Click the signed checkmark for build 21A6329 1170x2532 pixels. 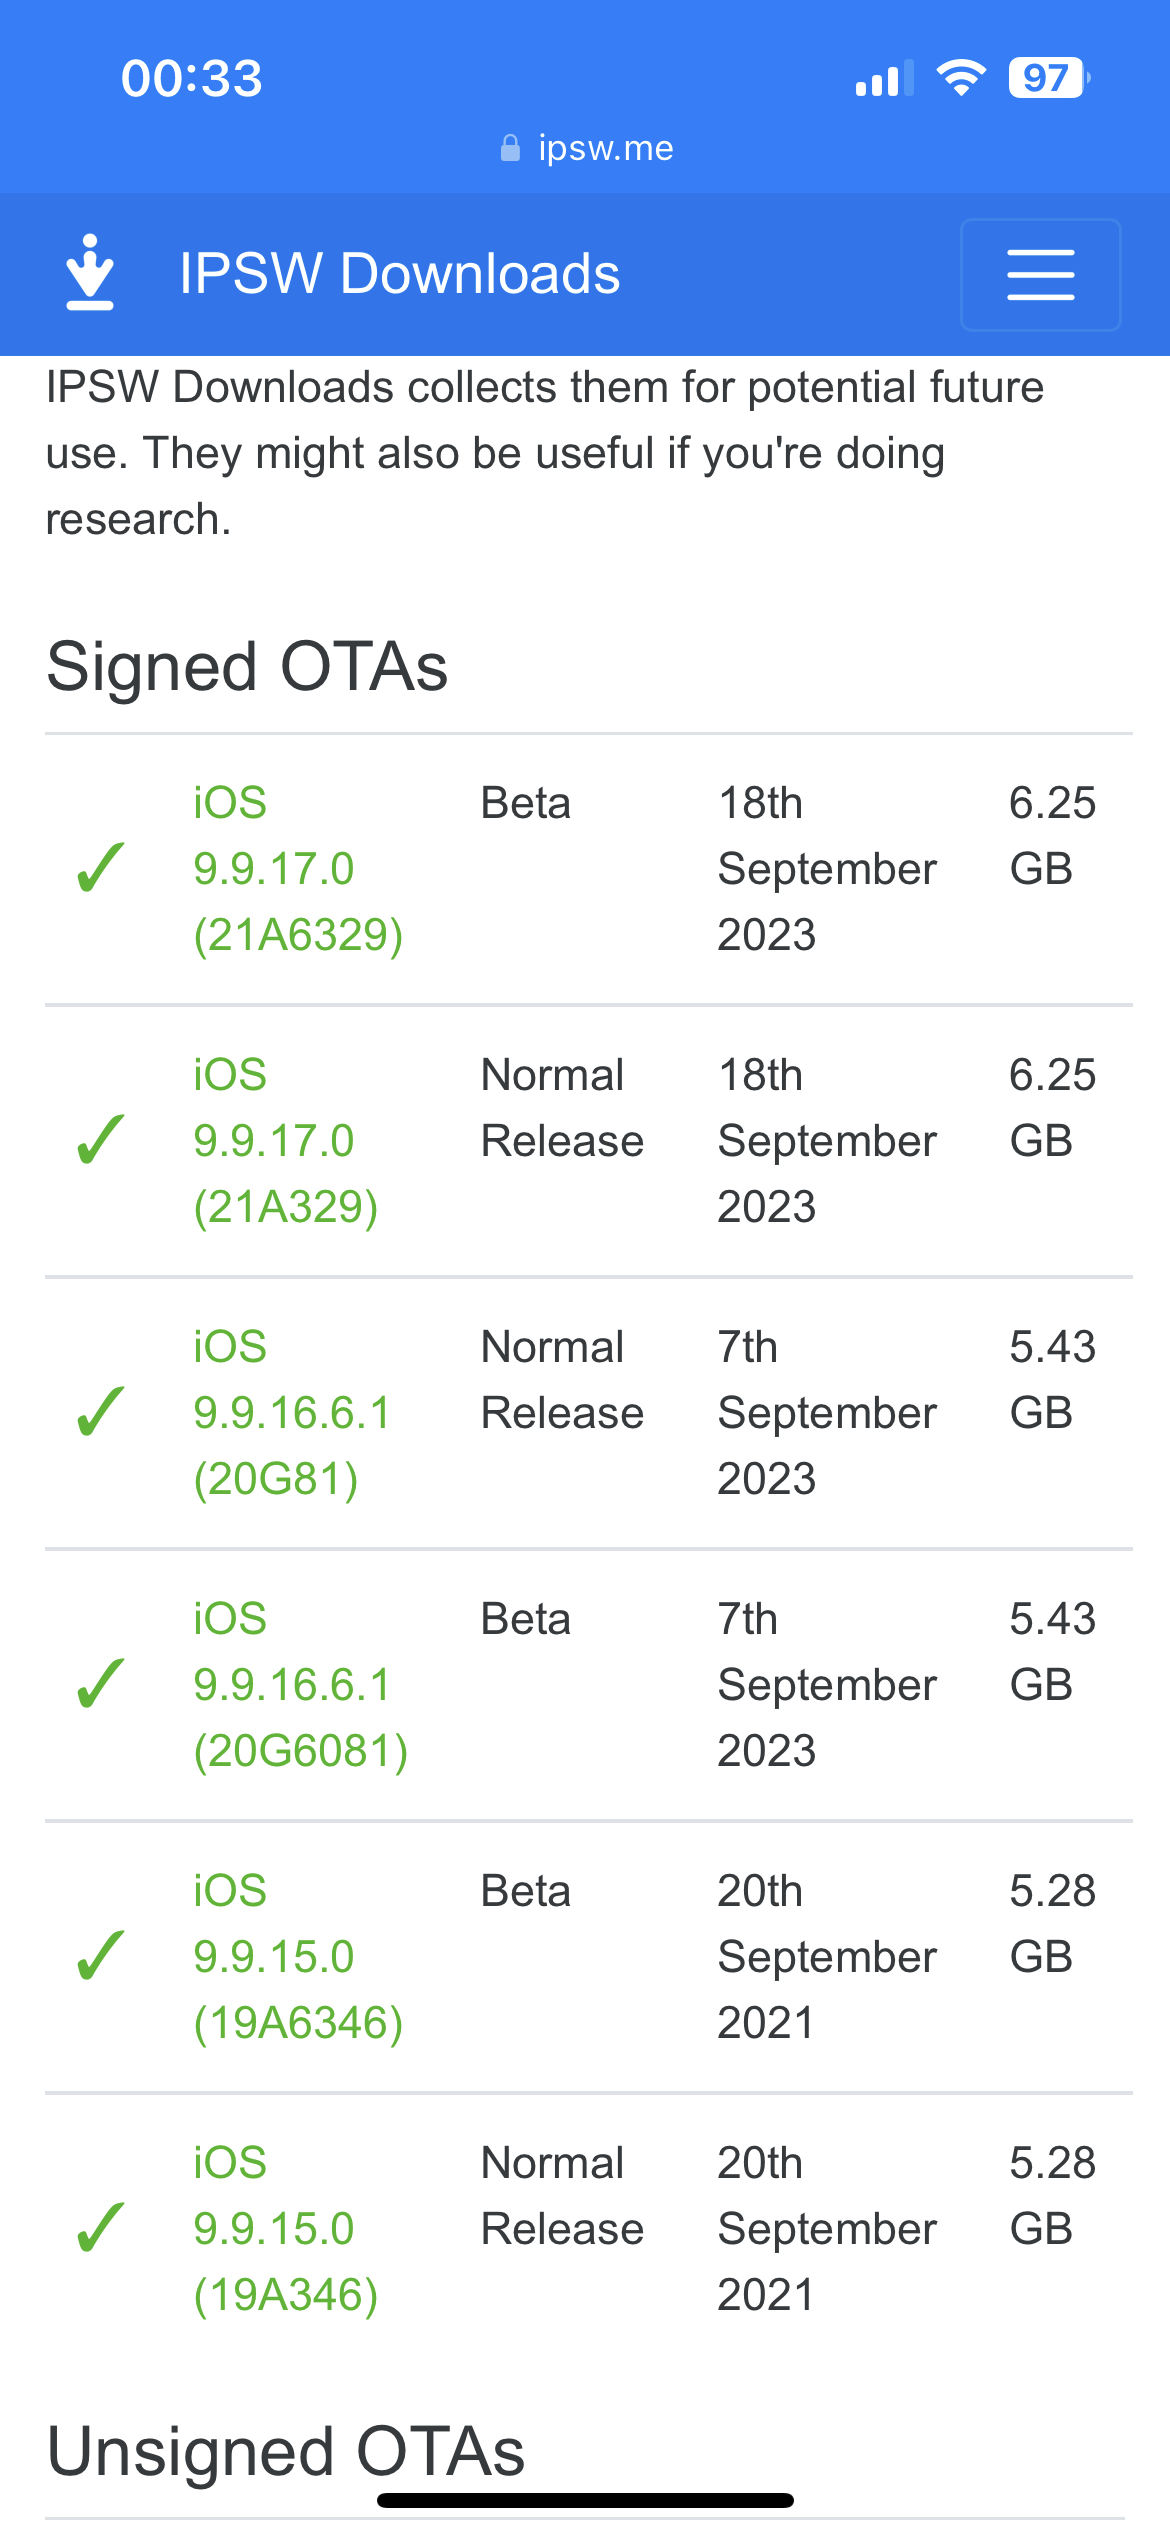coord(101,867)
